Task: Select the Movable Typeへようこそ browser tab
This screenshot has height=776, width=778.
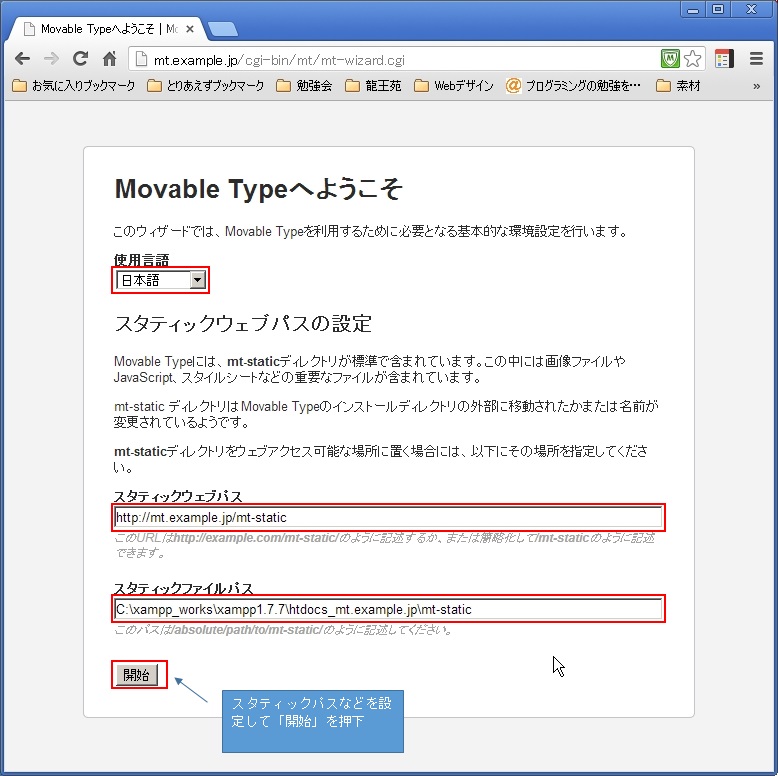Action: [x=106, y=29]
